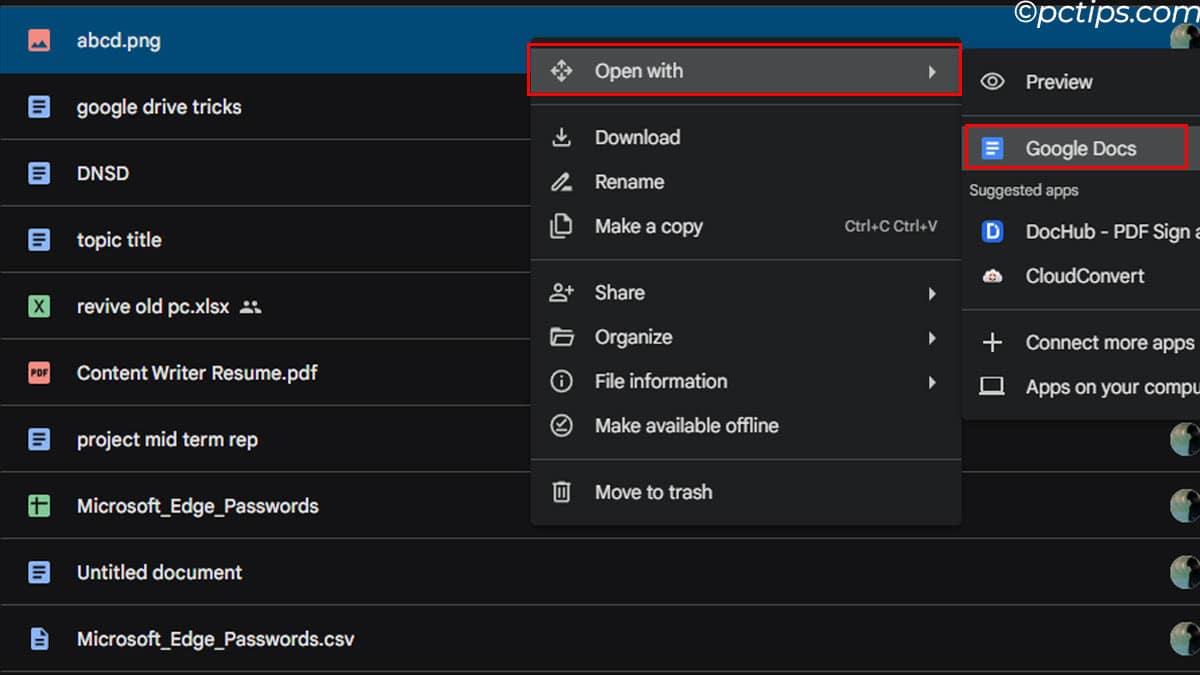The width and height of the screenshot is (1200, 675).
Task: Select the topic title file name
Action: (119, 240)
